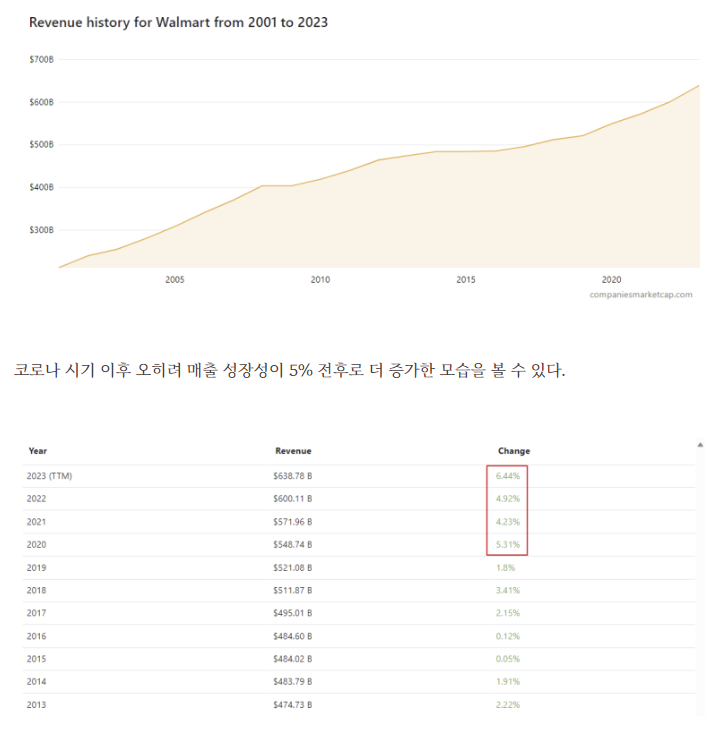
Task: Select the 2016 year cell
Action: [x=36, y=636]
